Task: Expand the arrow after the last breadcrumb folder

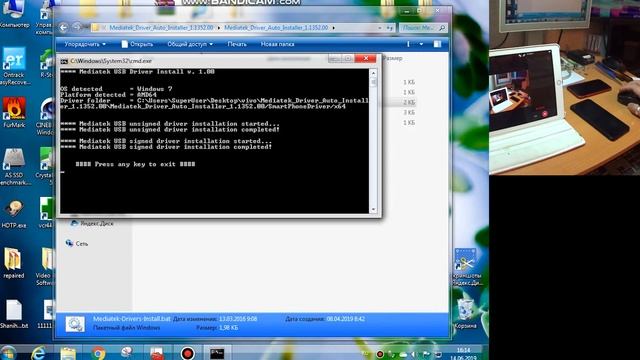Action: (333, 28)
